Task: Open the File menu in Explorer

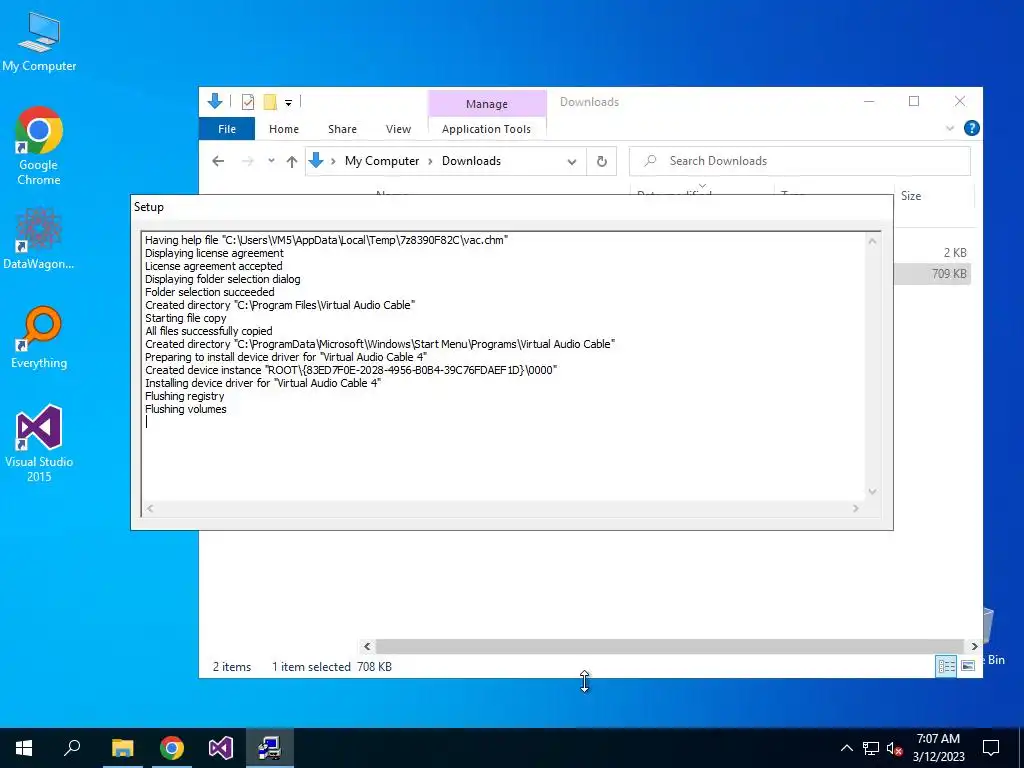Action: [227, 129]
